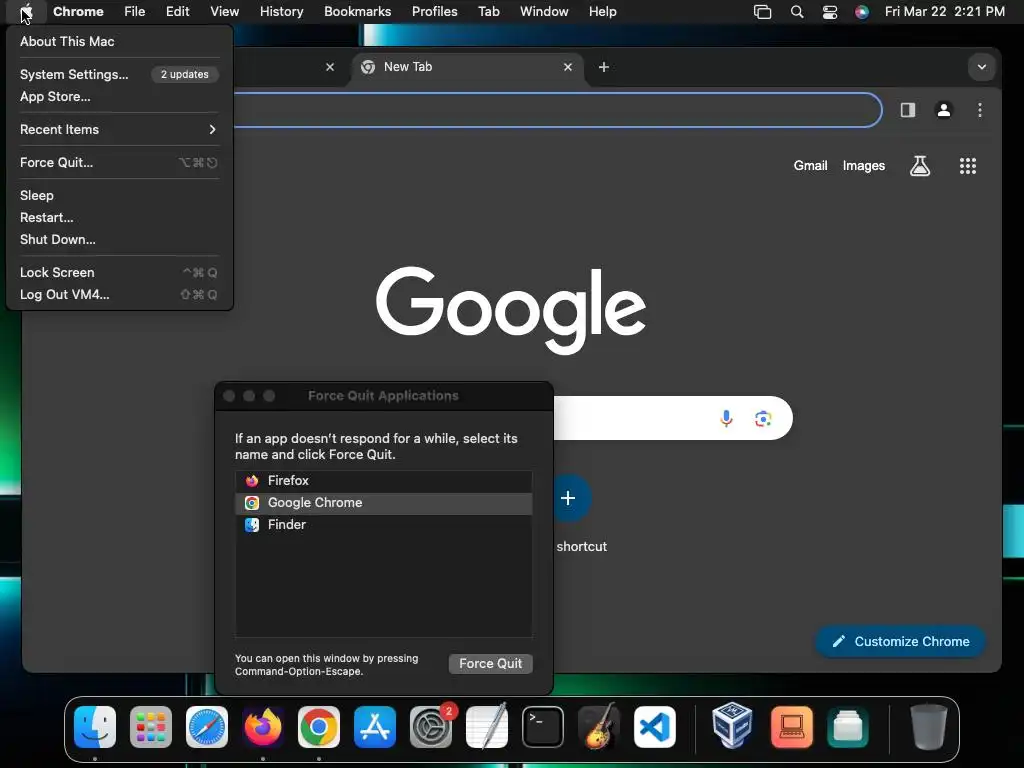Open the Images link
Image resolution: width=1024 pixels, height=768 pixels.
coord(863,166)
